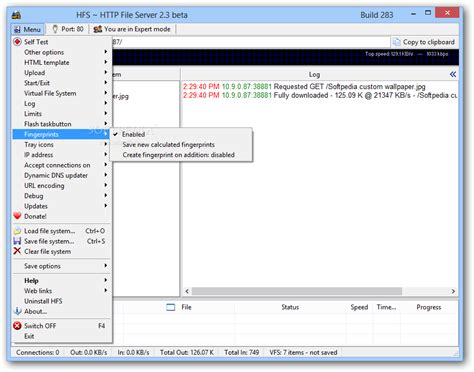The height and width of the screenshot is (372, 474).
Task: Open the URL encoding submenu
Action: tap(61, 186)
